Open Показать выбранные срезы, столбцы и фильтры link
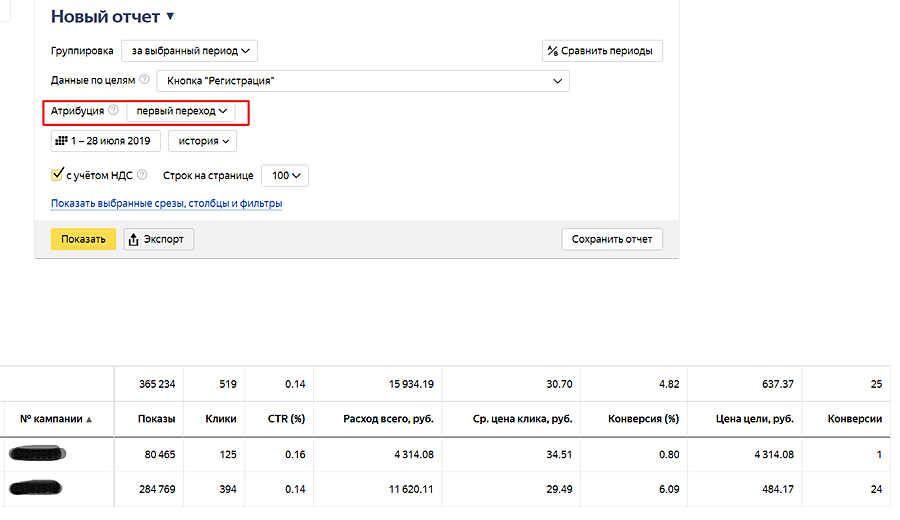 coord(166,204)
